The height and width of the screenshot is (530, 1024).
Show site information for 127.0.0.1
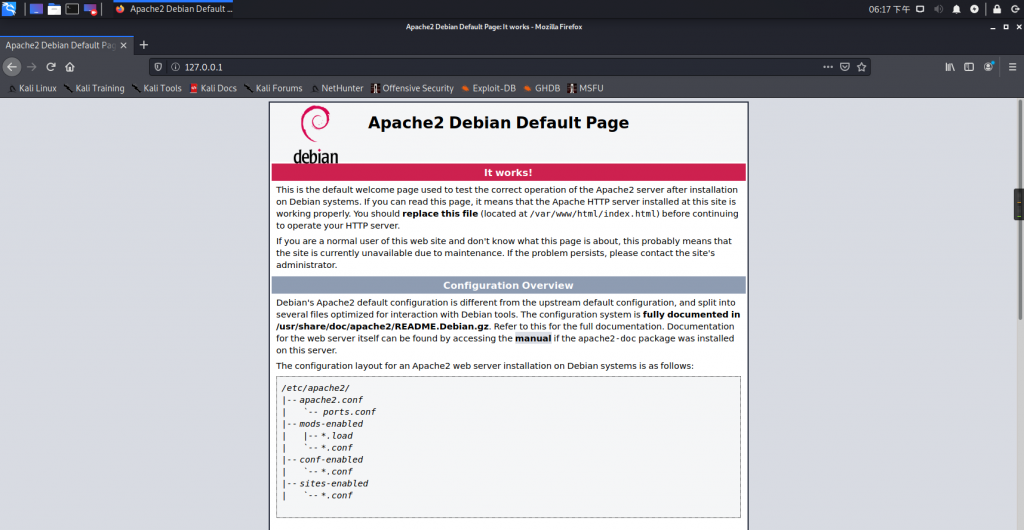coord(175,67)
